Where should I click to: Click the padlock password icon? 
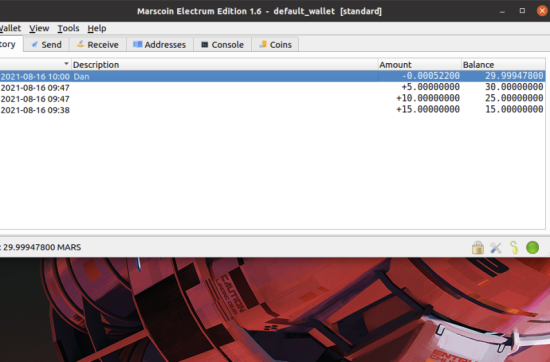point(478,248)
